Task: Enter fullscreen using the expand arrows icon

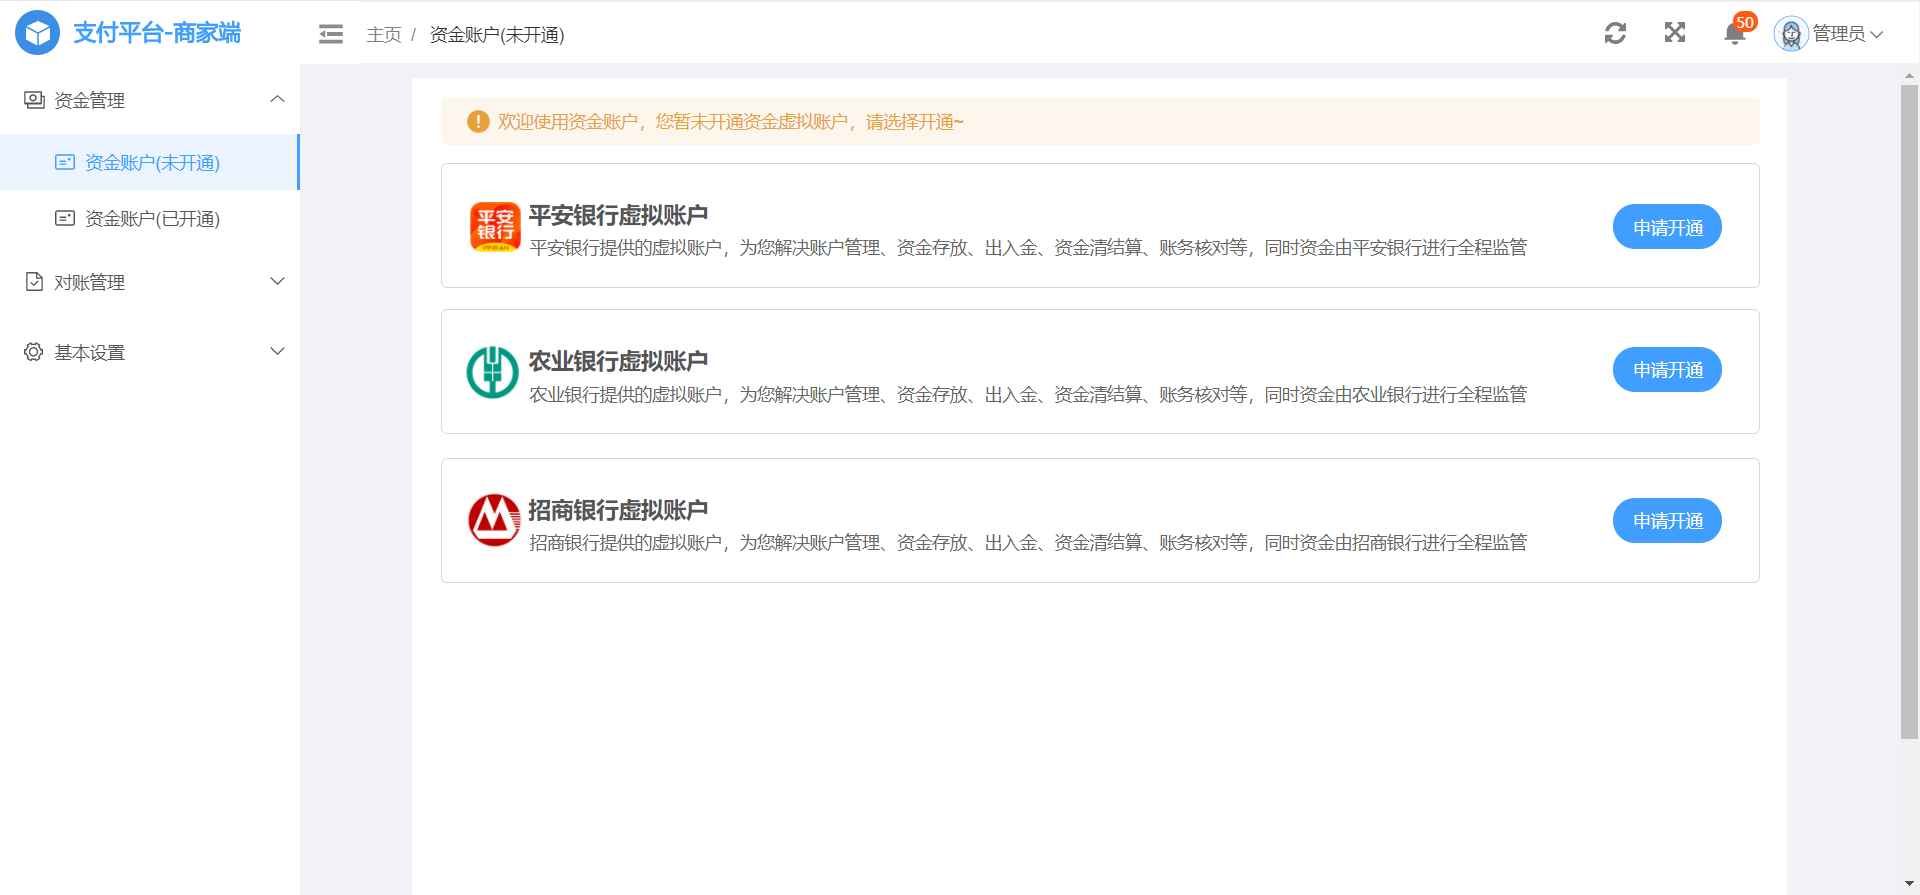Action: coord(1675,33)
